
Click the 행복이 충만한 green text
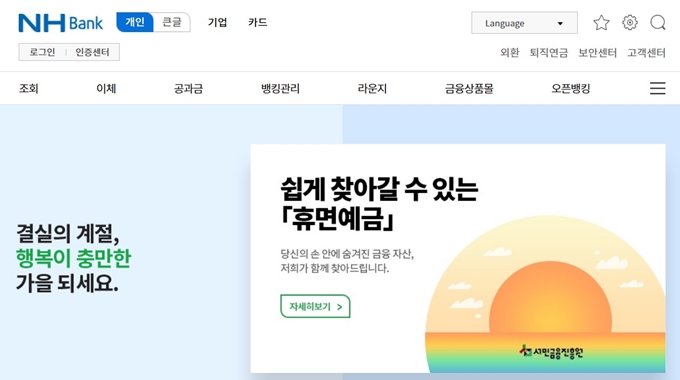point(73,258)
